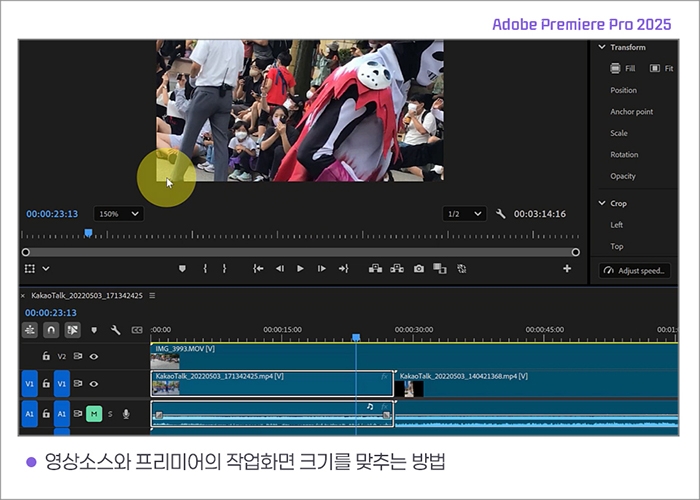This screenshot has height=500, width=700.
Task: Mark Out point in Program Monitor
Action: [224, 268]
